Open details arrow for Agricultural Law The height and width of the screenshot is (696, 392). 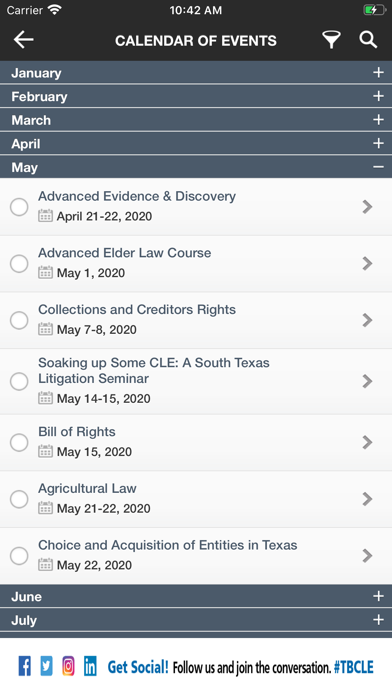(367, 499)
